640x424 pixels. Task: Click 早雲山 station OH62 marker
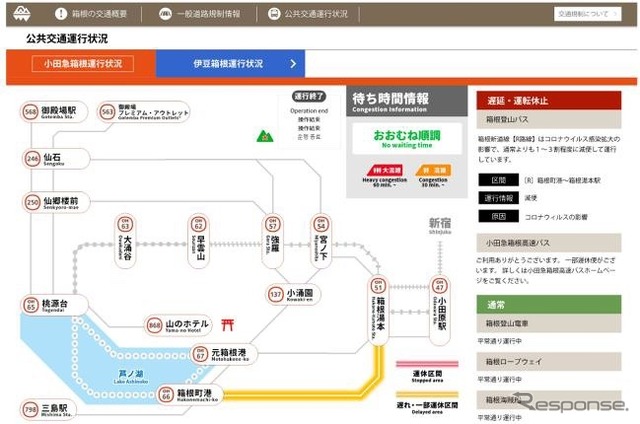tap(198, 241)
